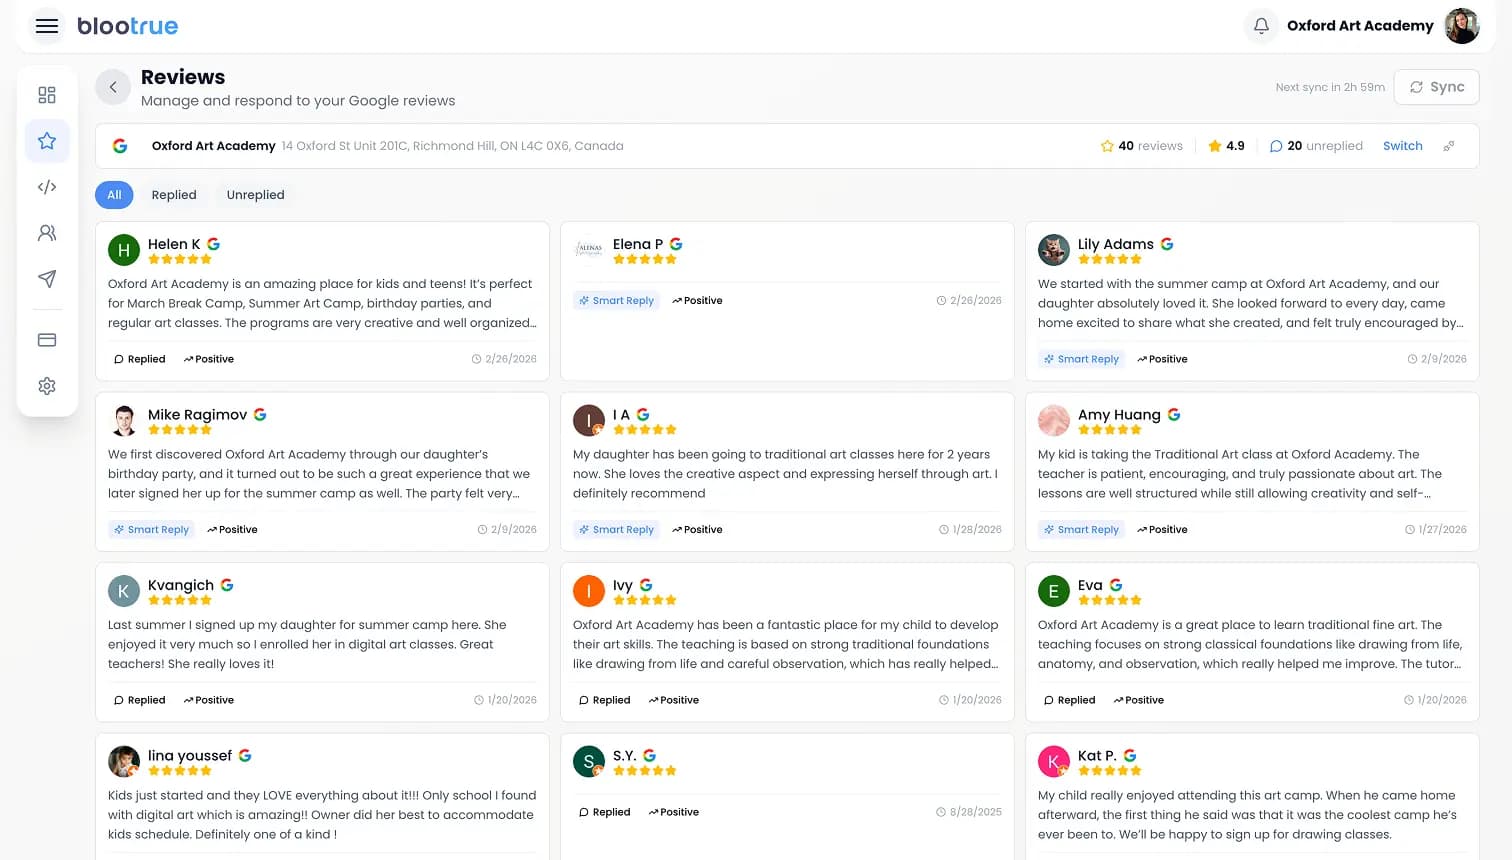Open the embed code section via the </> icon
This screenshot has height=860, width=1512.
pos(46,186)
